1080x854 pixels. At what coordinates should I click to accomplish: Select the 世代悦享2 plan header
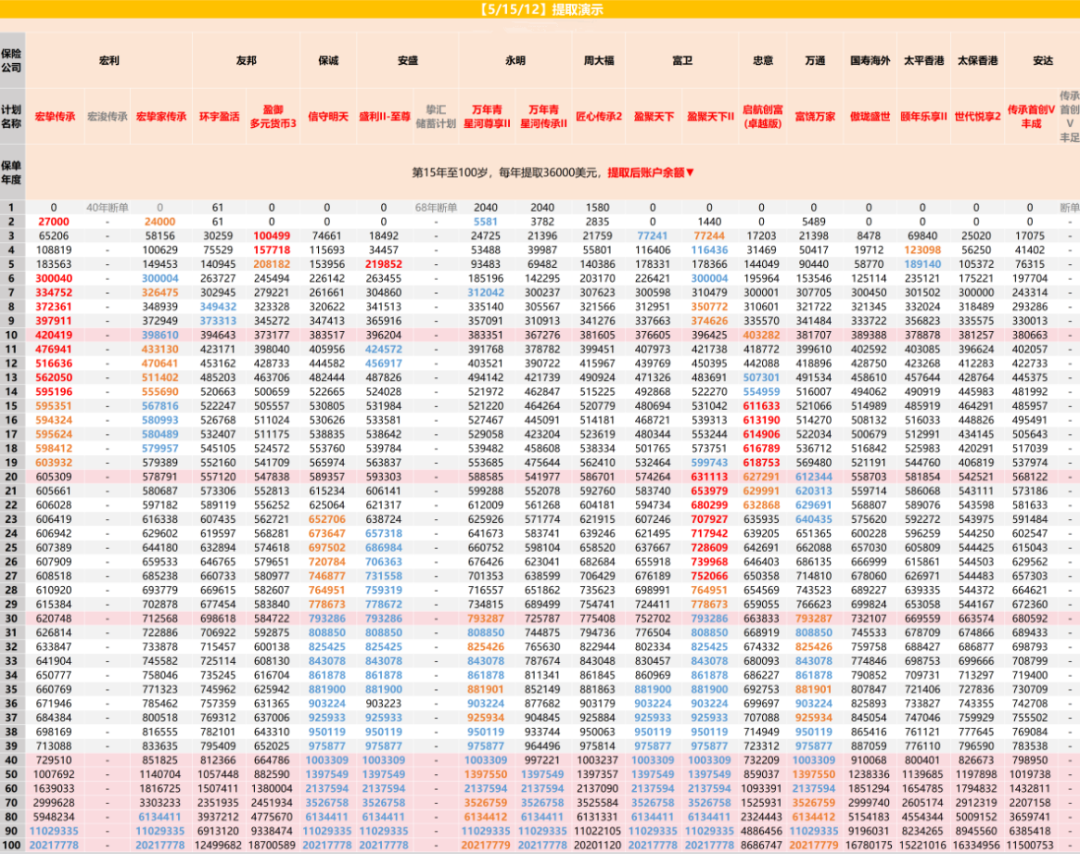pos(977,117)
